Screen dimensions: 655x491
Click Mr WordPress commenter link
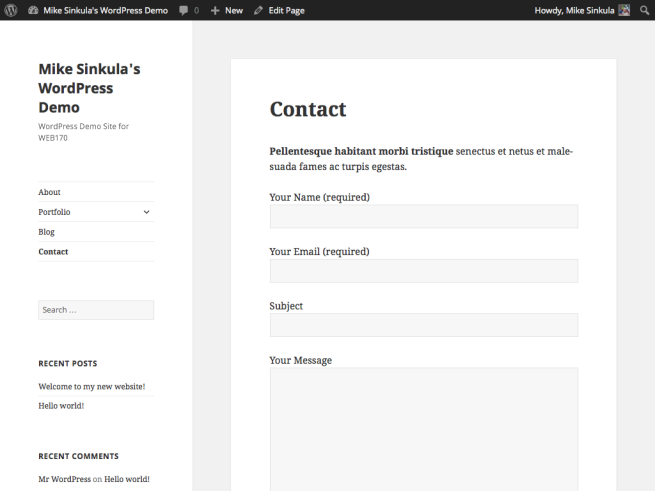pos(64,479)
